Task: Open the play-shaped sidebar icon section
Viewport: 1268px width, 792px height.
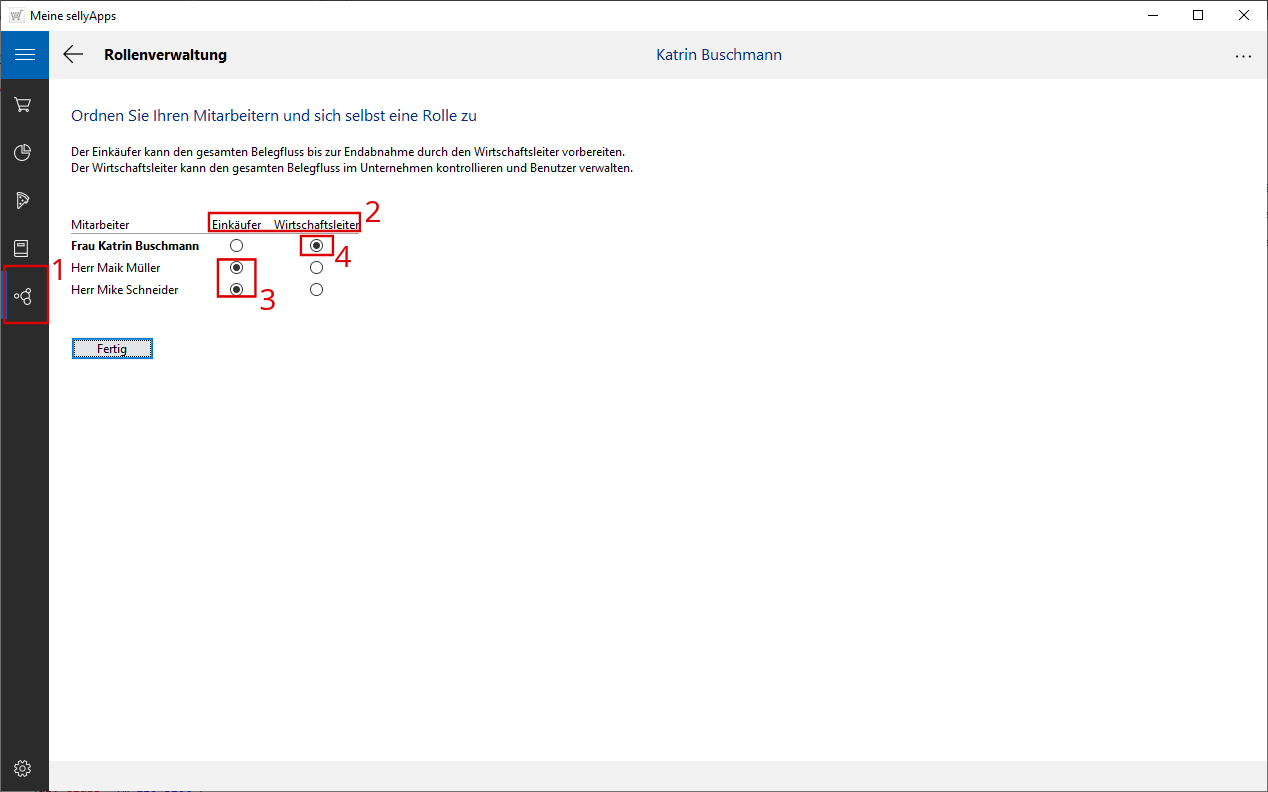Action: 23,200
